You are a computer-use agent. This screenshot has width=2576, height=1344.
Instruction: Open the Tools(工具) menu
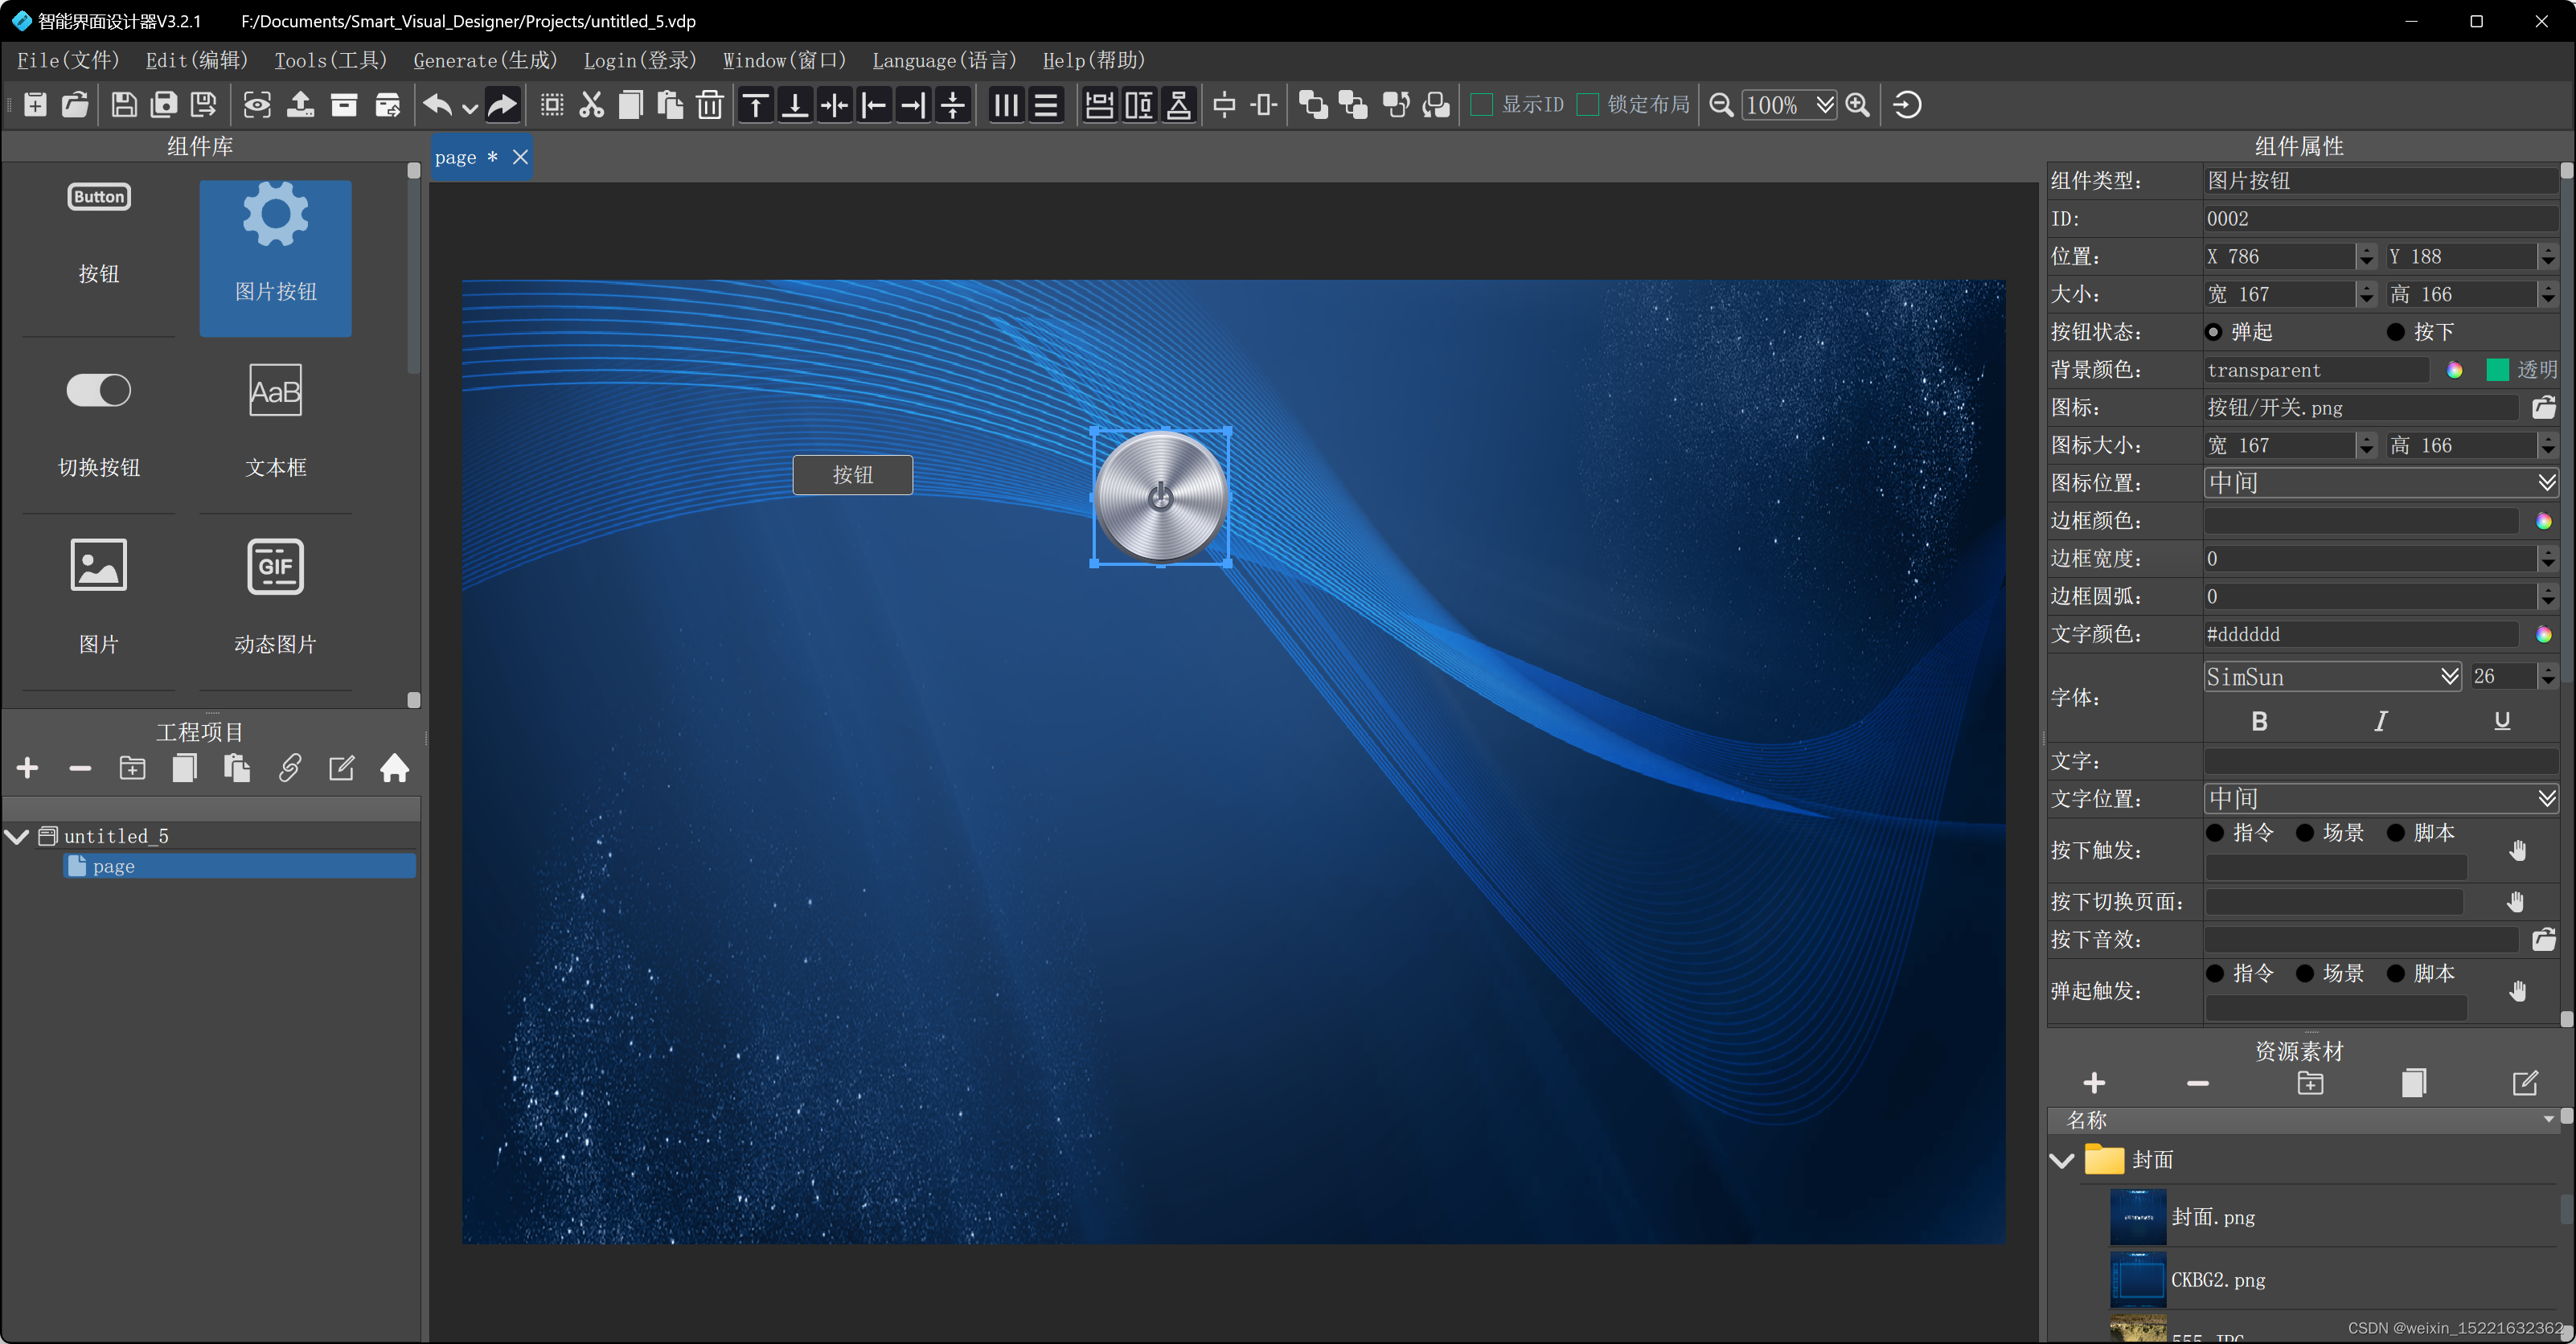click(x=330, y=61)
